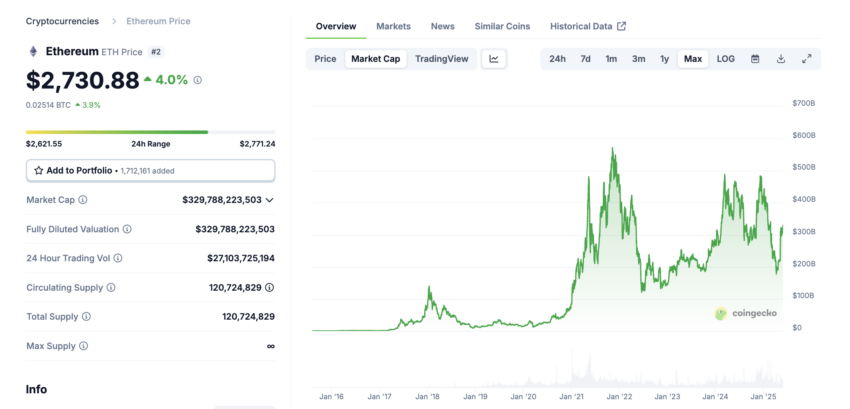Select the 1y time range

point(664,59)
